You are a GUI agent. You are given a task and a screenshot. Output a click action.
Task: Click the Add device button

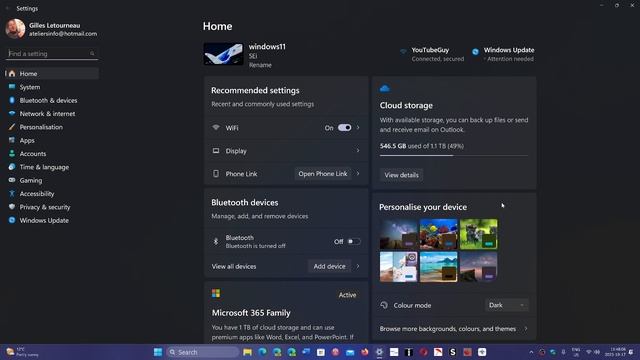pos(329,266)
